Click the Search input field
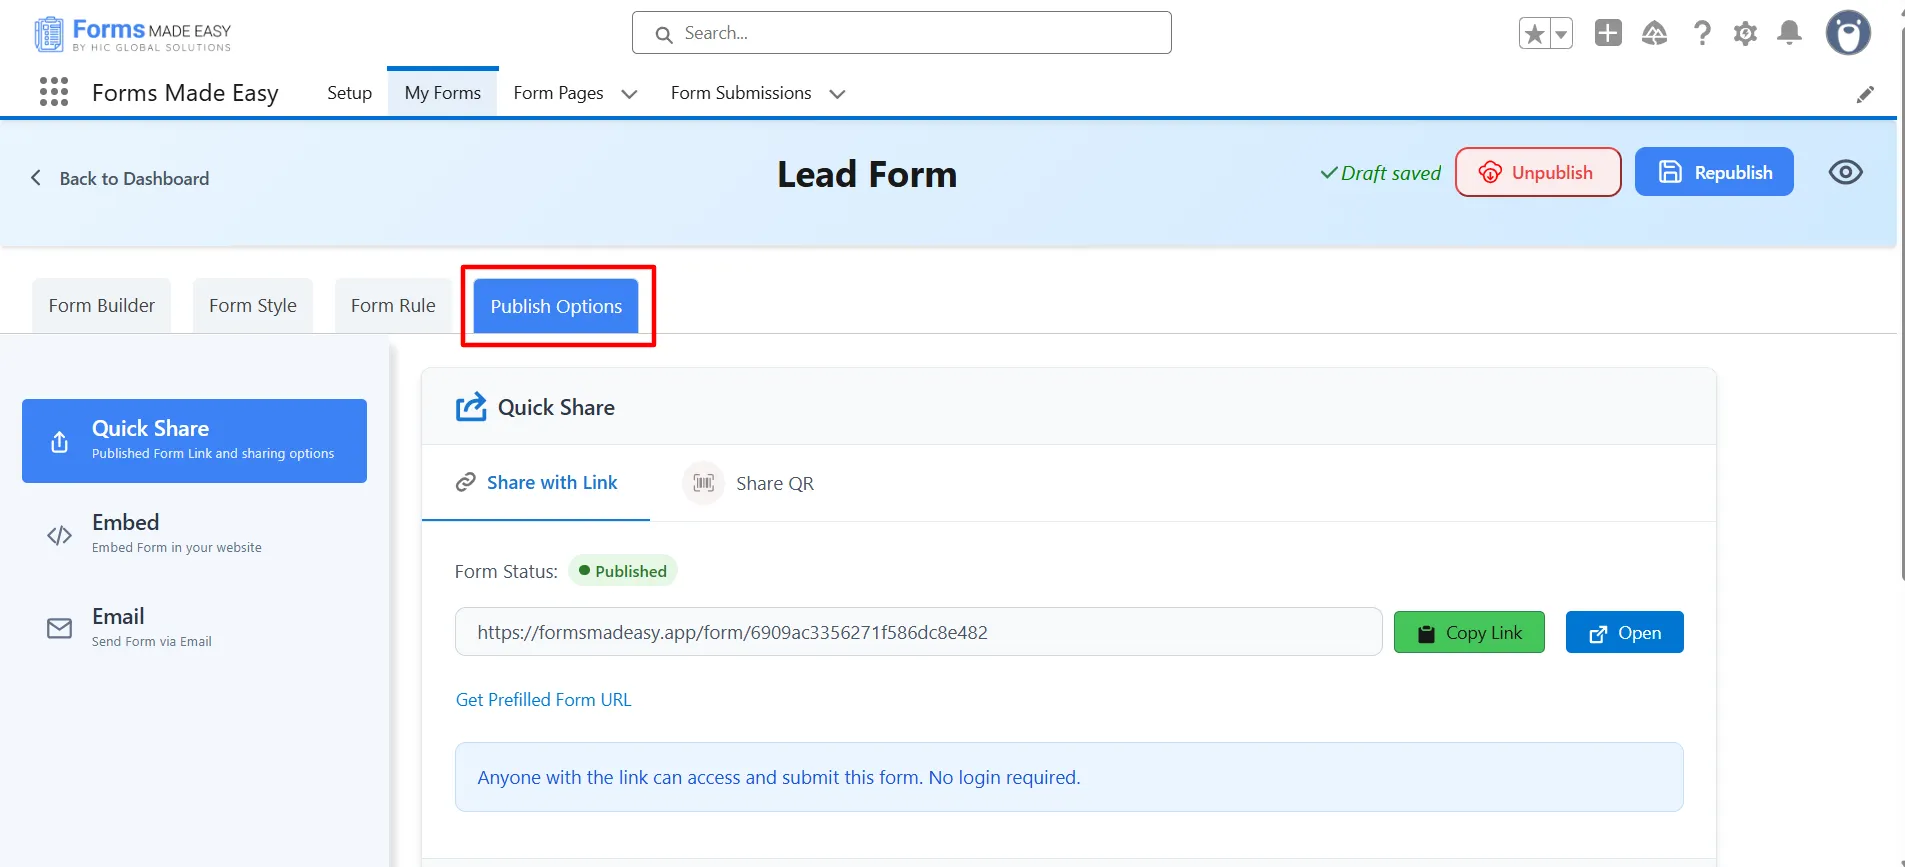Screen dimensions: 1905x867 (x=901, y=33)
